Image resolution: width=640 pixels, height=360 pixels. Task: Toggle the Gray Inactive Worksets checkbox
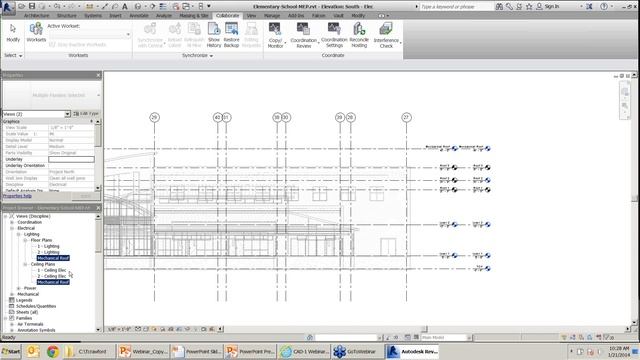pos(52,44)
